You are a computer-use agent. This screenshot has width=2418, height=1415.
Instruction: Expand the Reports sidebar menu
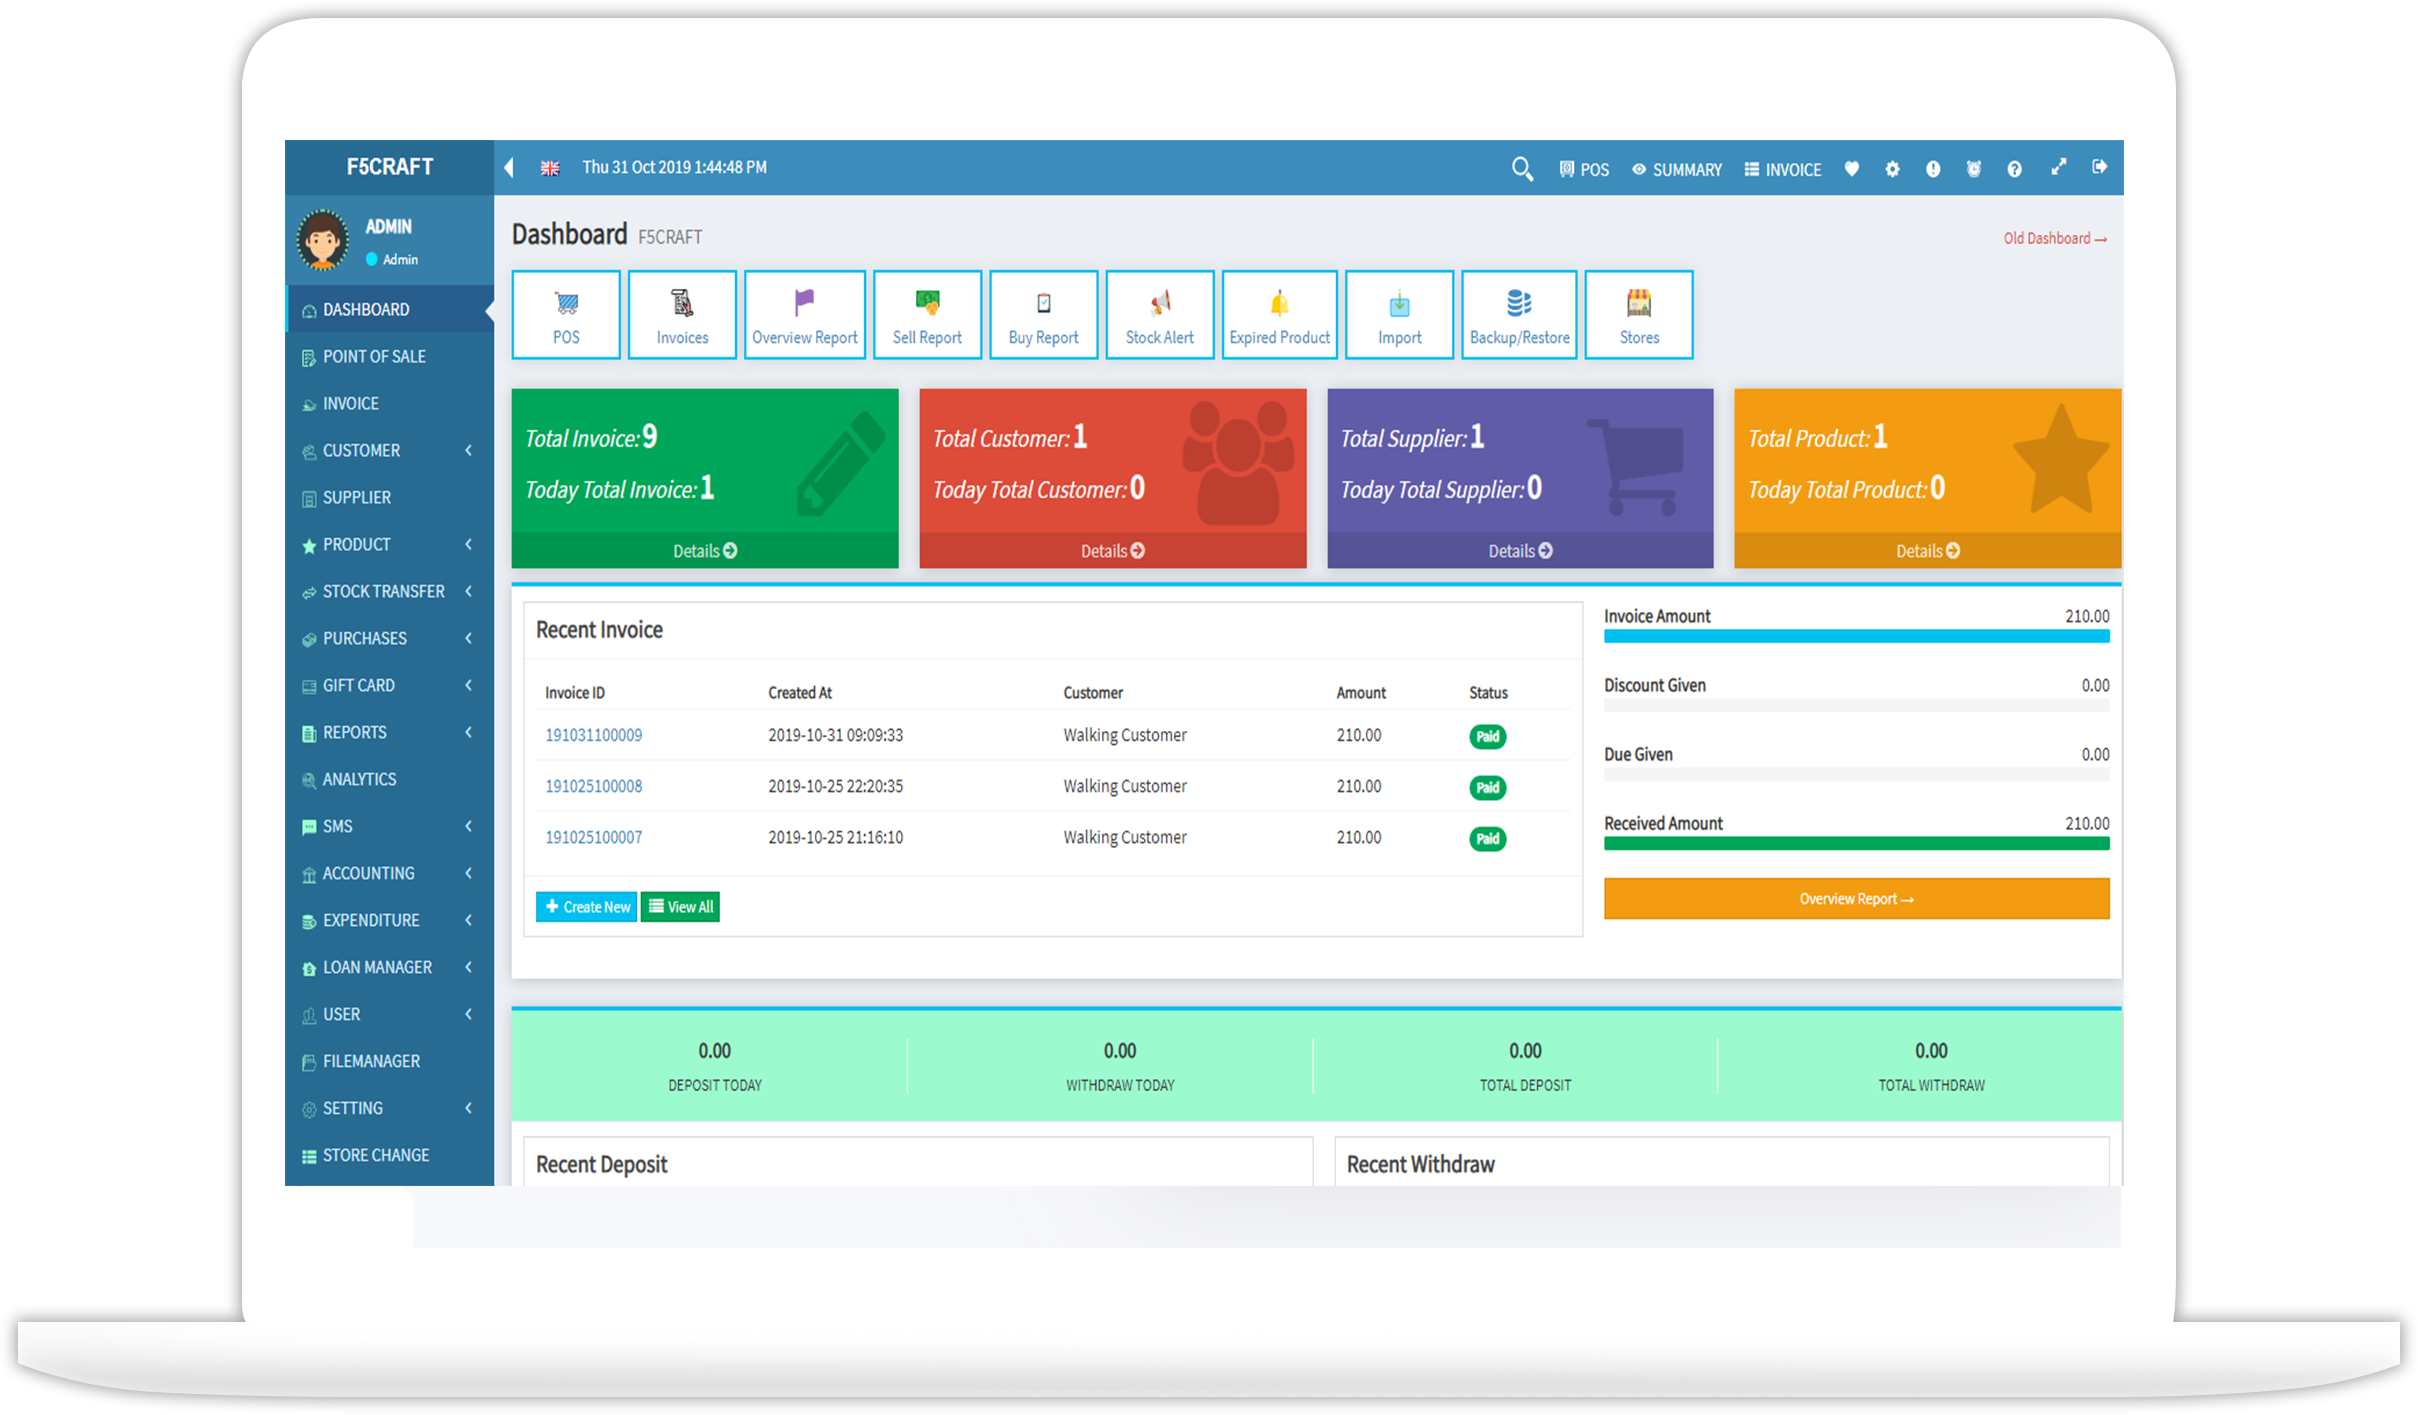[389, 733]
